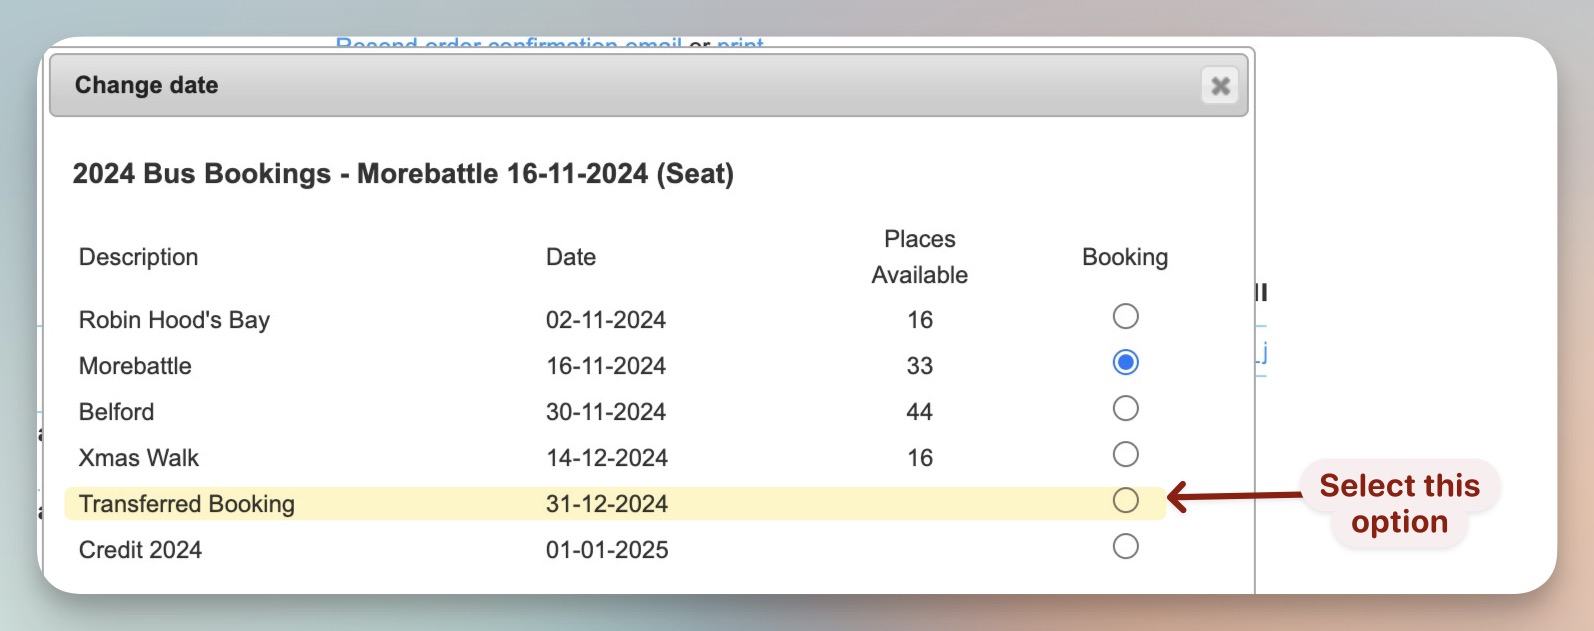Image resolution: width=1594 pixels, height=631 pixels.
Task: Select the Robin Hood's Bay booking radio
Action: point(1125,317)
